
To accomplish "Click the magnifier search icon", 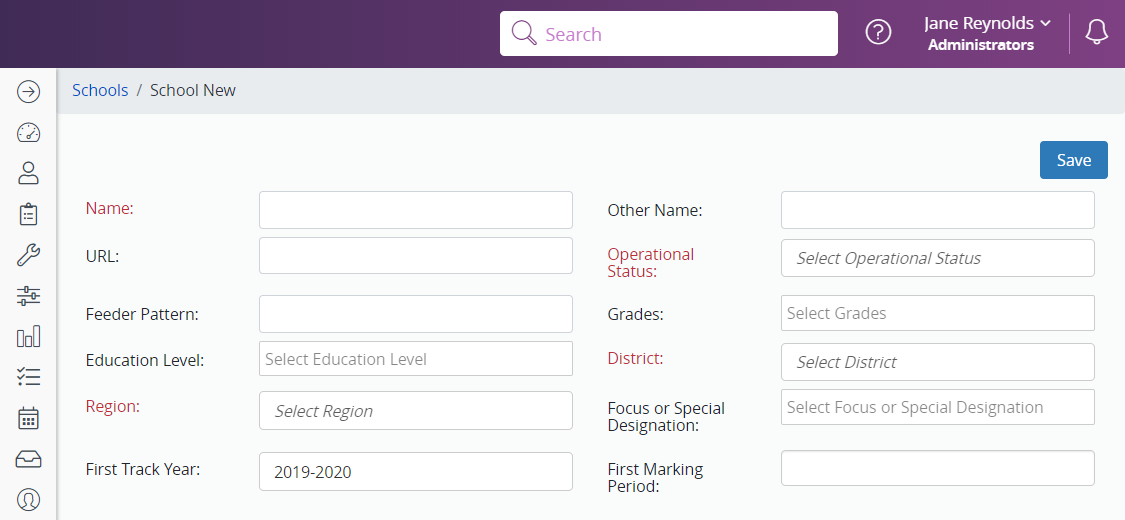I will 524,33.
